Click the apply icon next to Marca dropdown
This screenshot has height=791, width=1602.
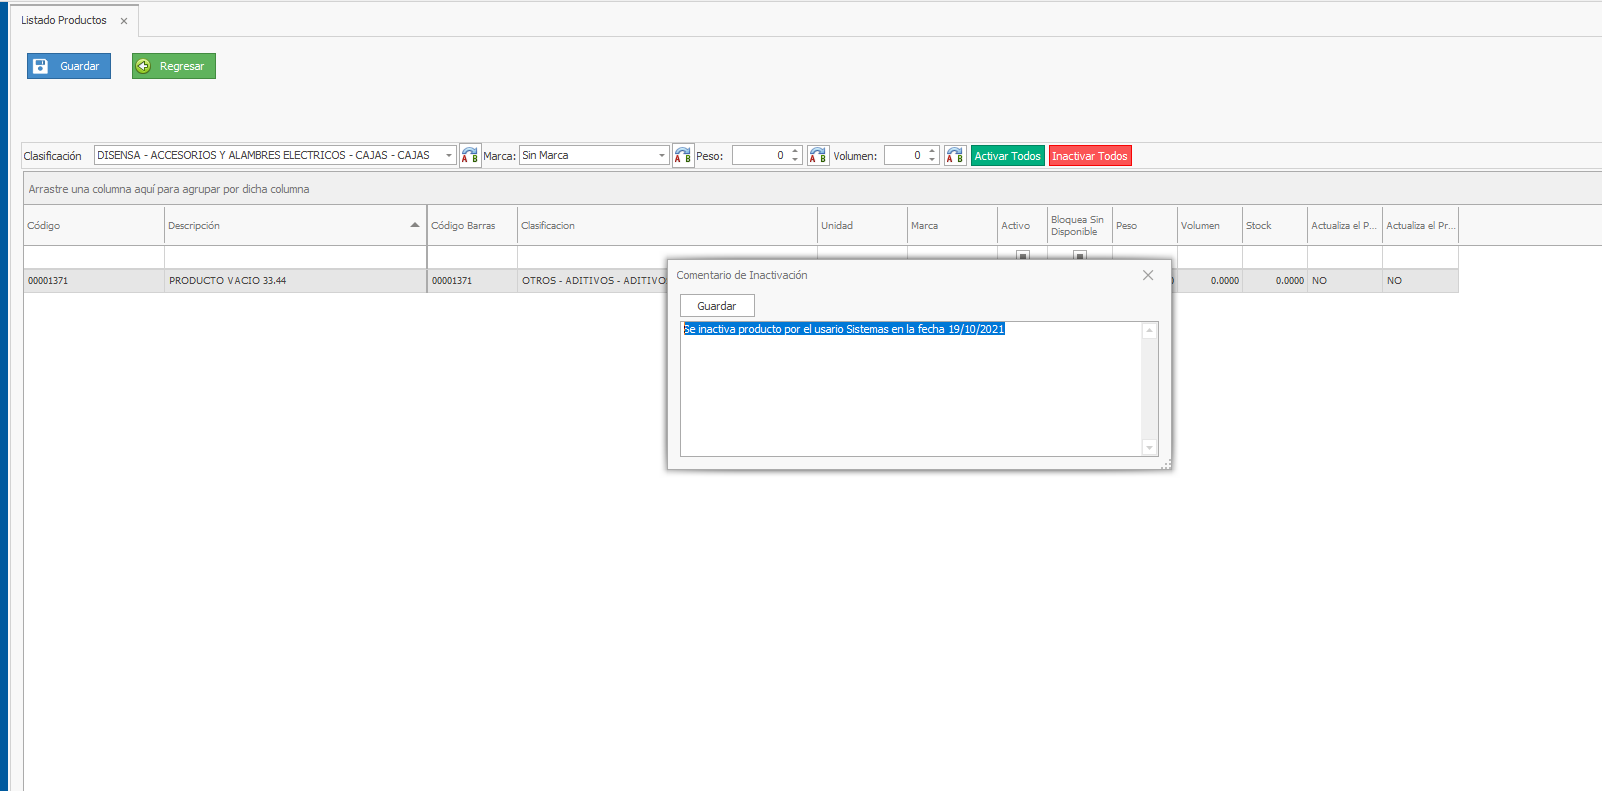pyautogui.click(x=682, y=156)
